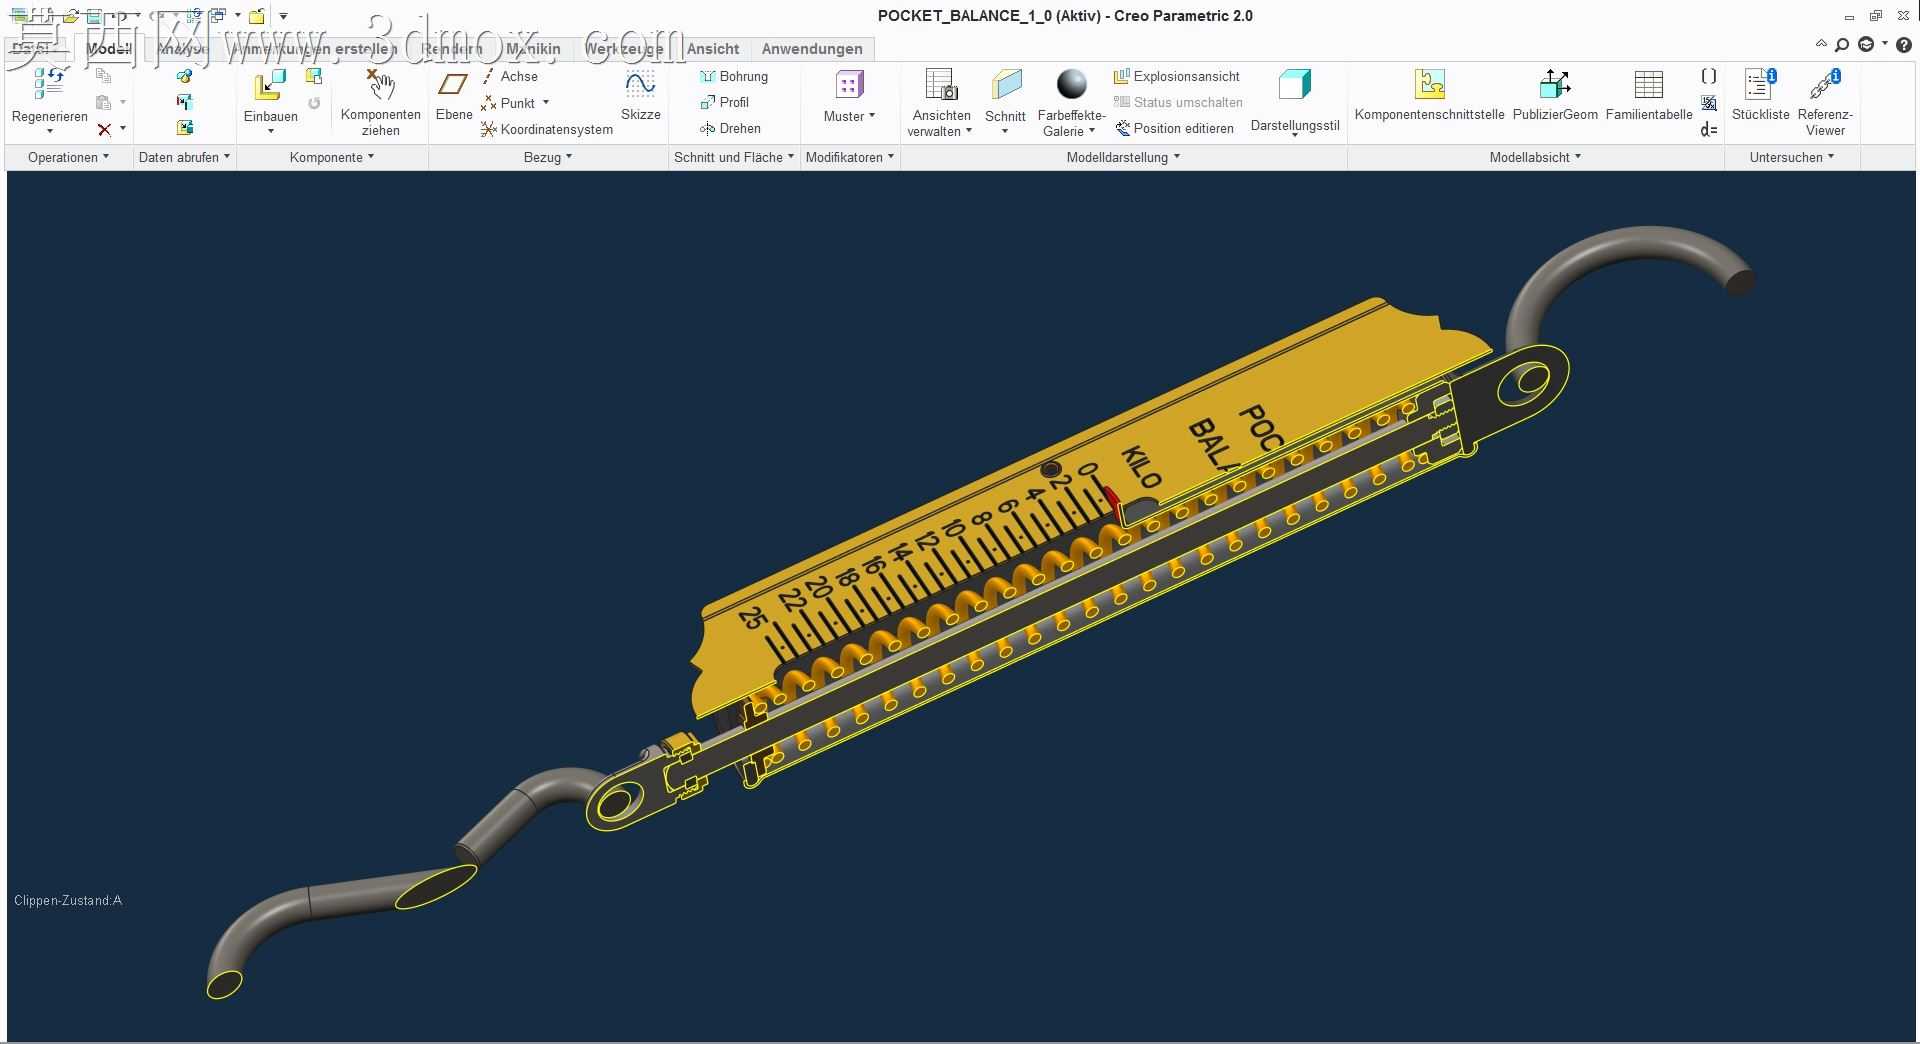
Task: Click the Profil extrude tool
Action: pos(725,102)
